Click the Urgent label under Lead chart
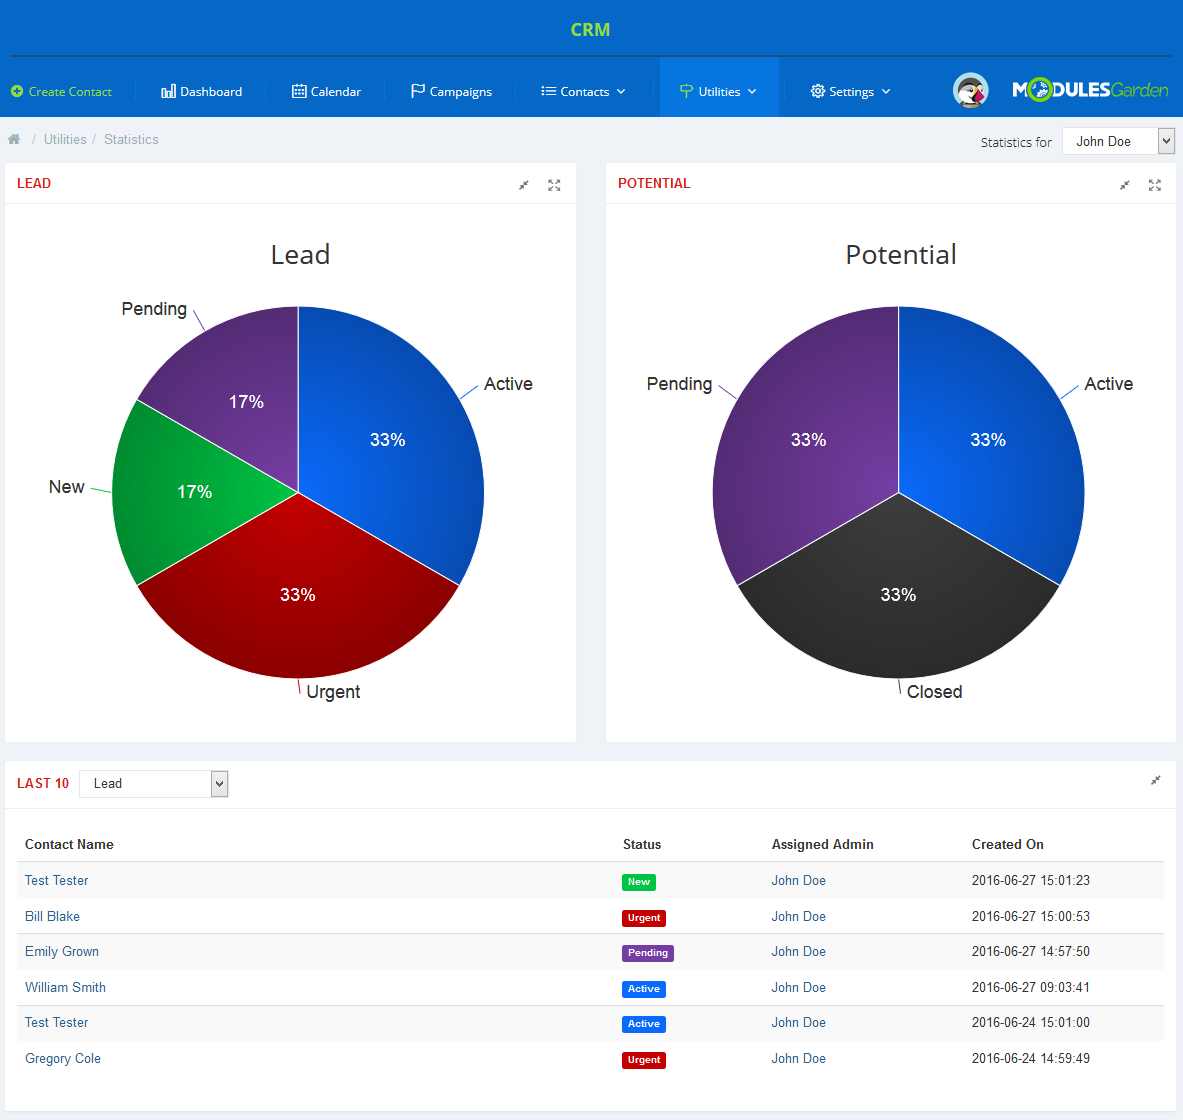The image size is (1183, 1120). point(333,692)
